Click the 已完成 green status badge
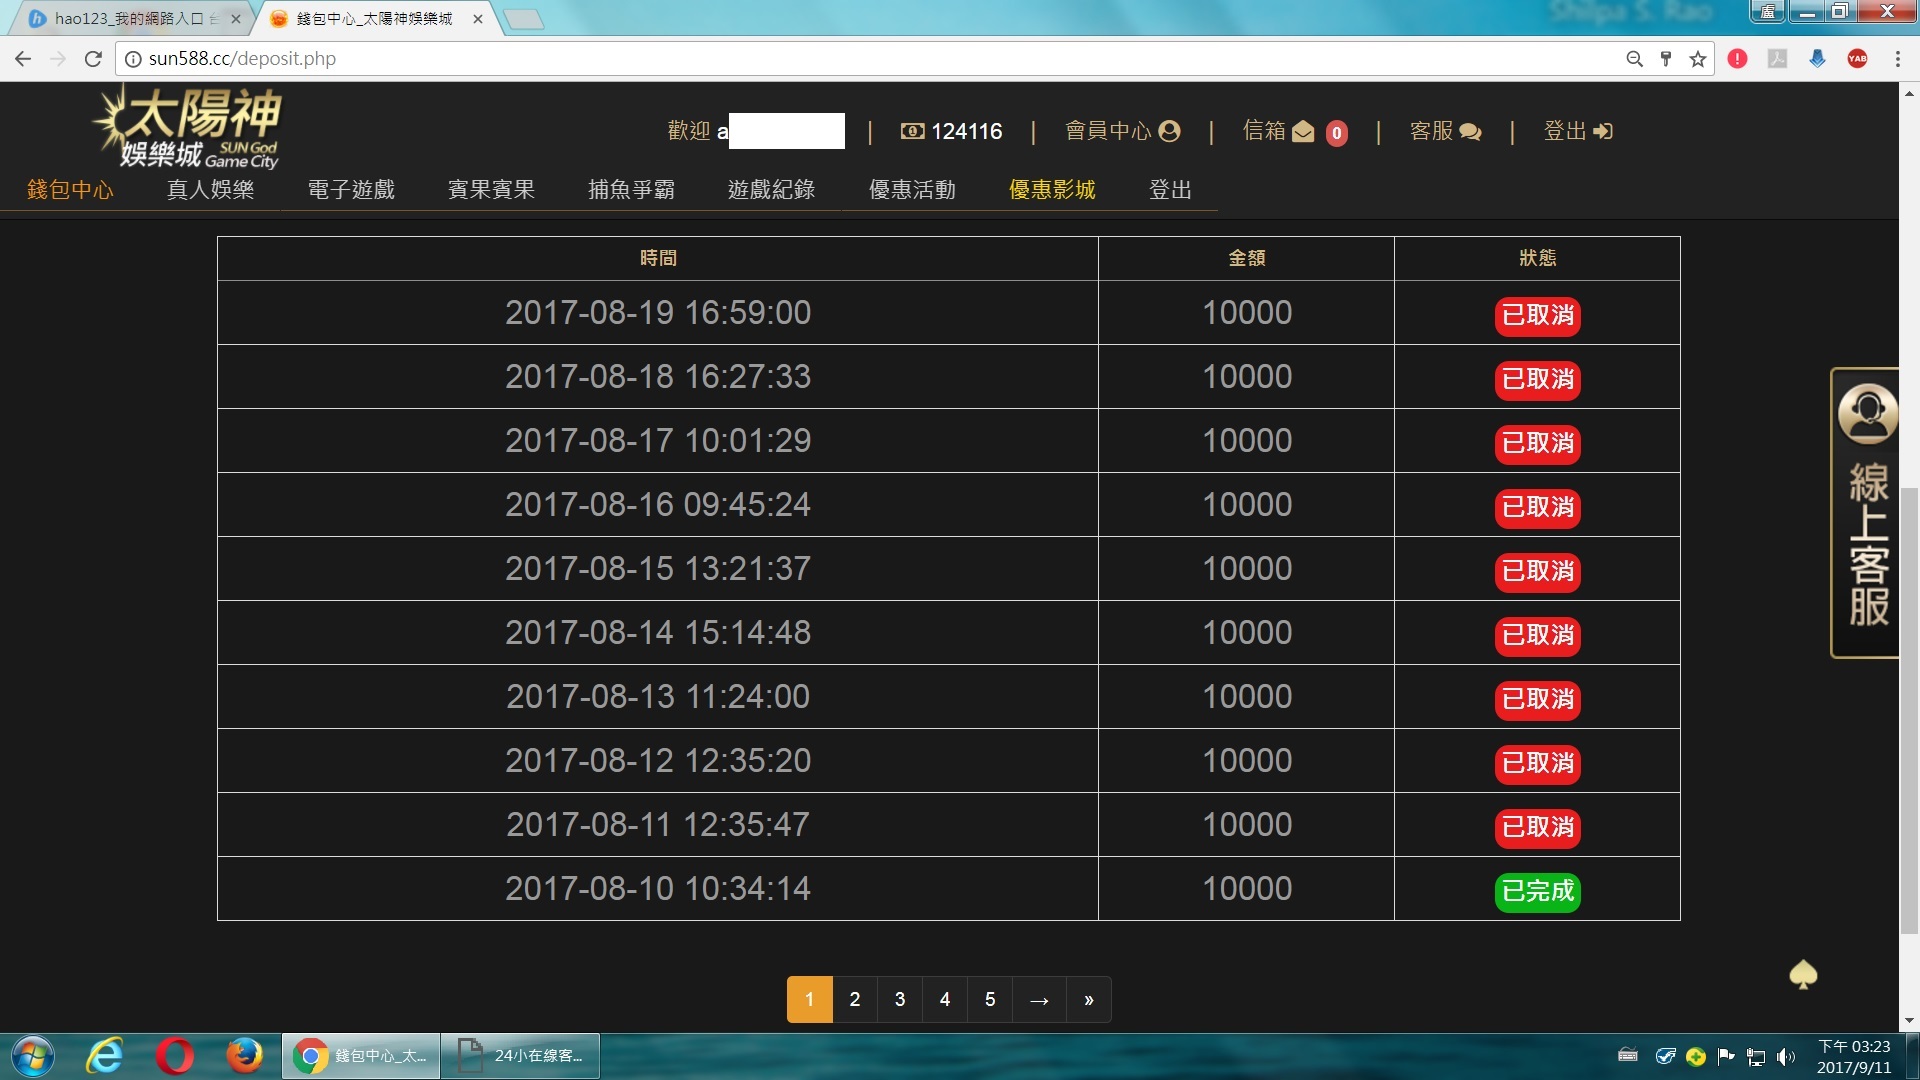 coord(1537,891)
